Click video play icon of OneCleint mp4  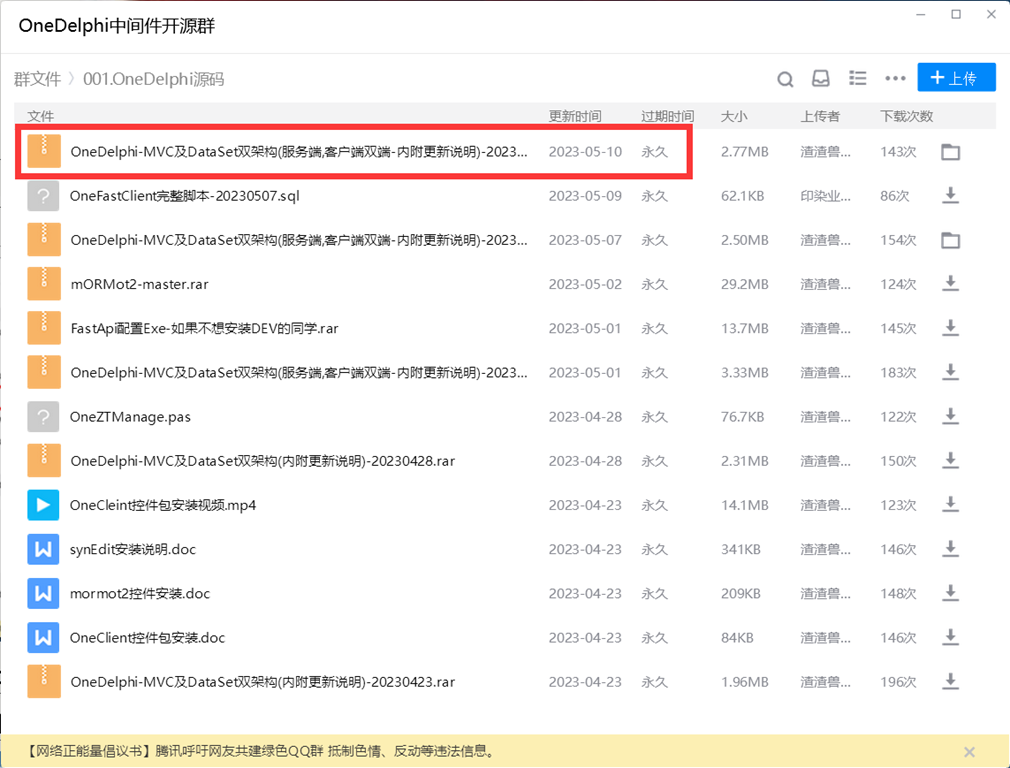[43, 505]
